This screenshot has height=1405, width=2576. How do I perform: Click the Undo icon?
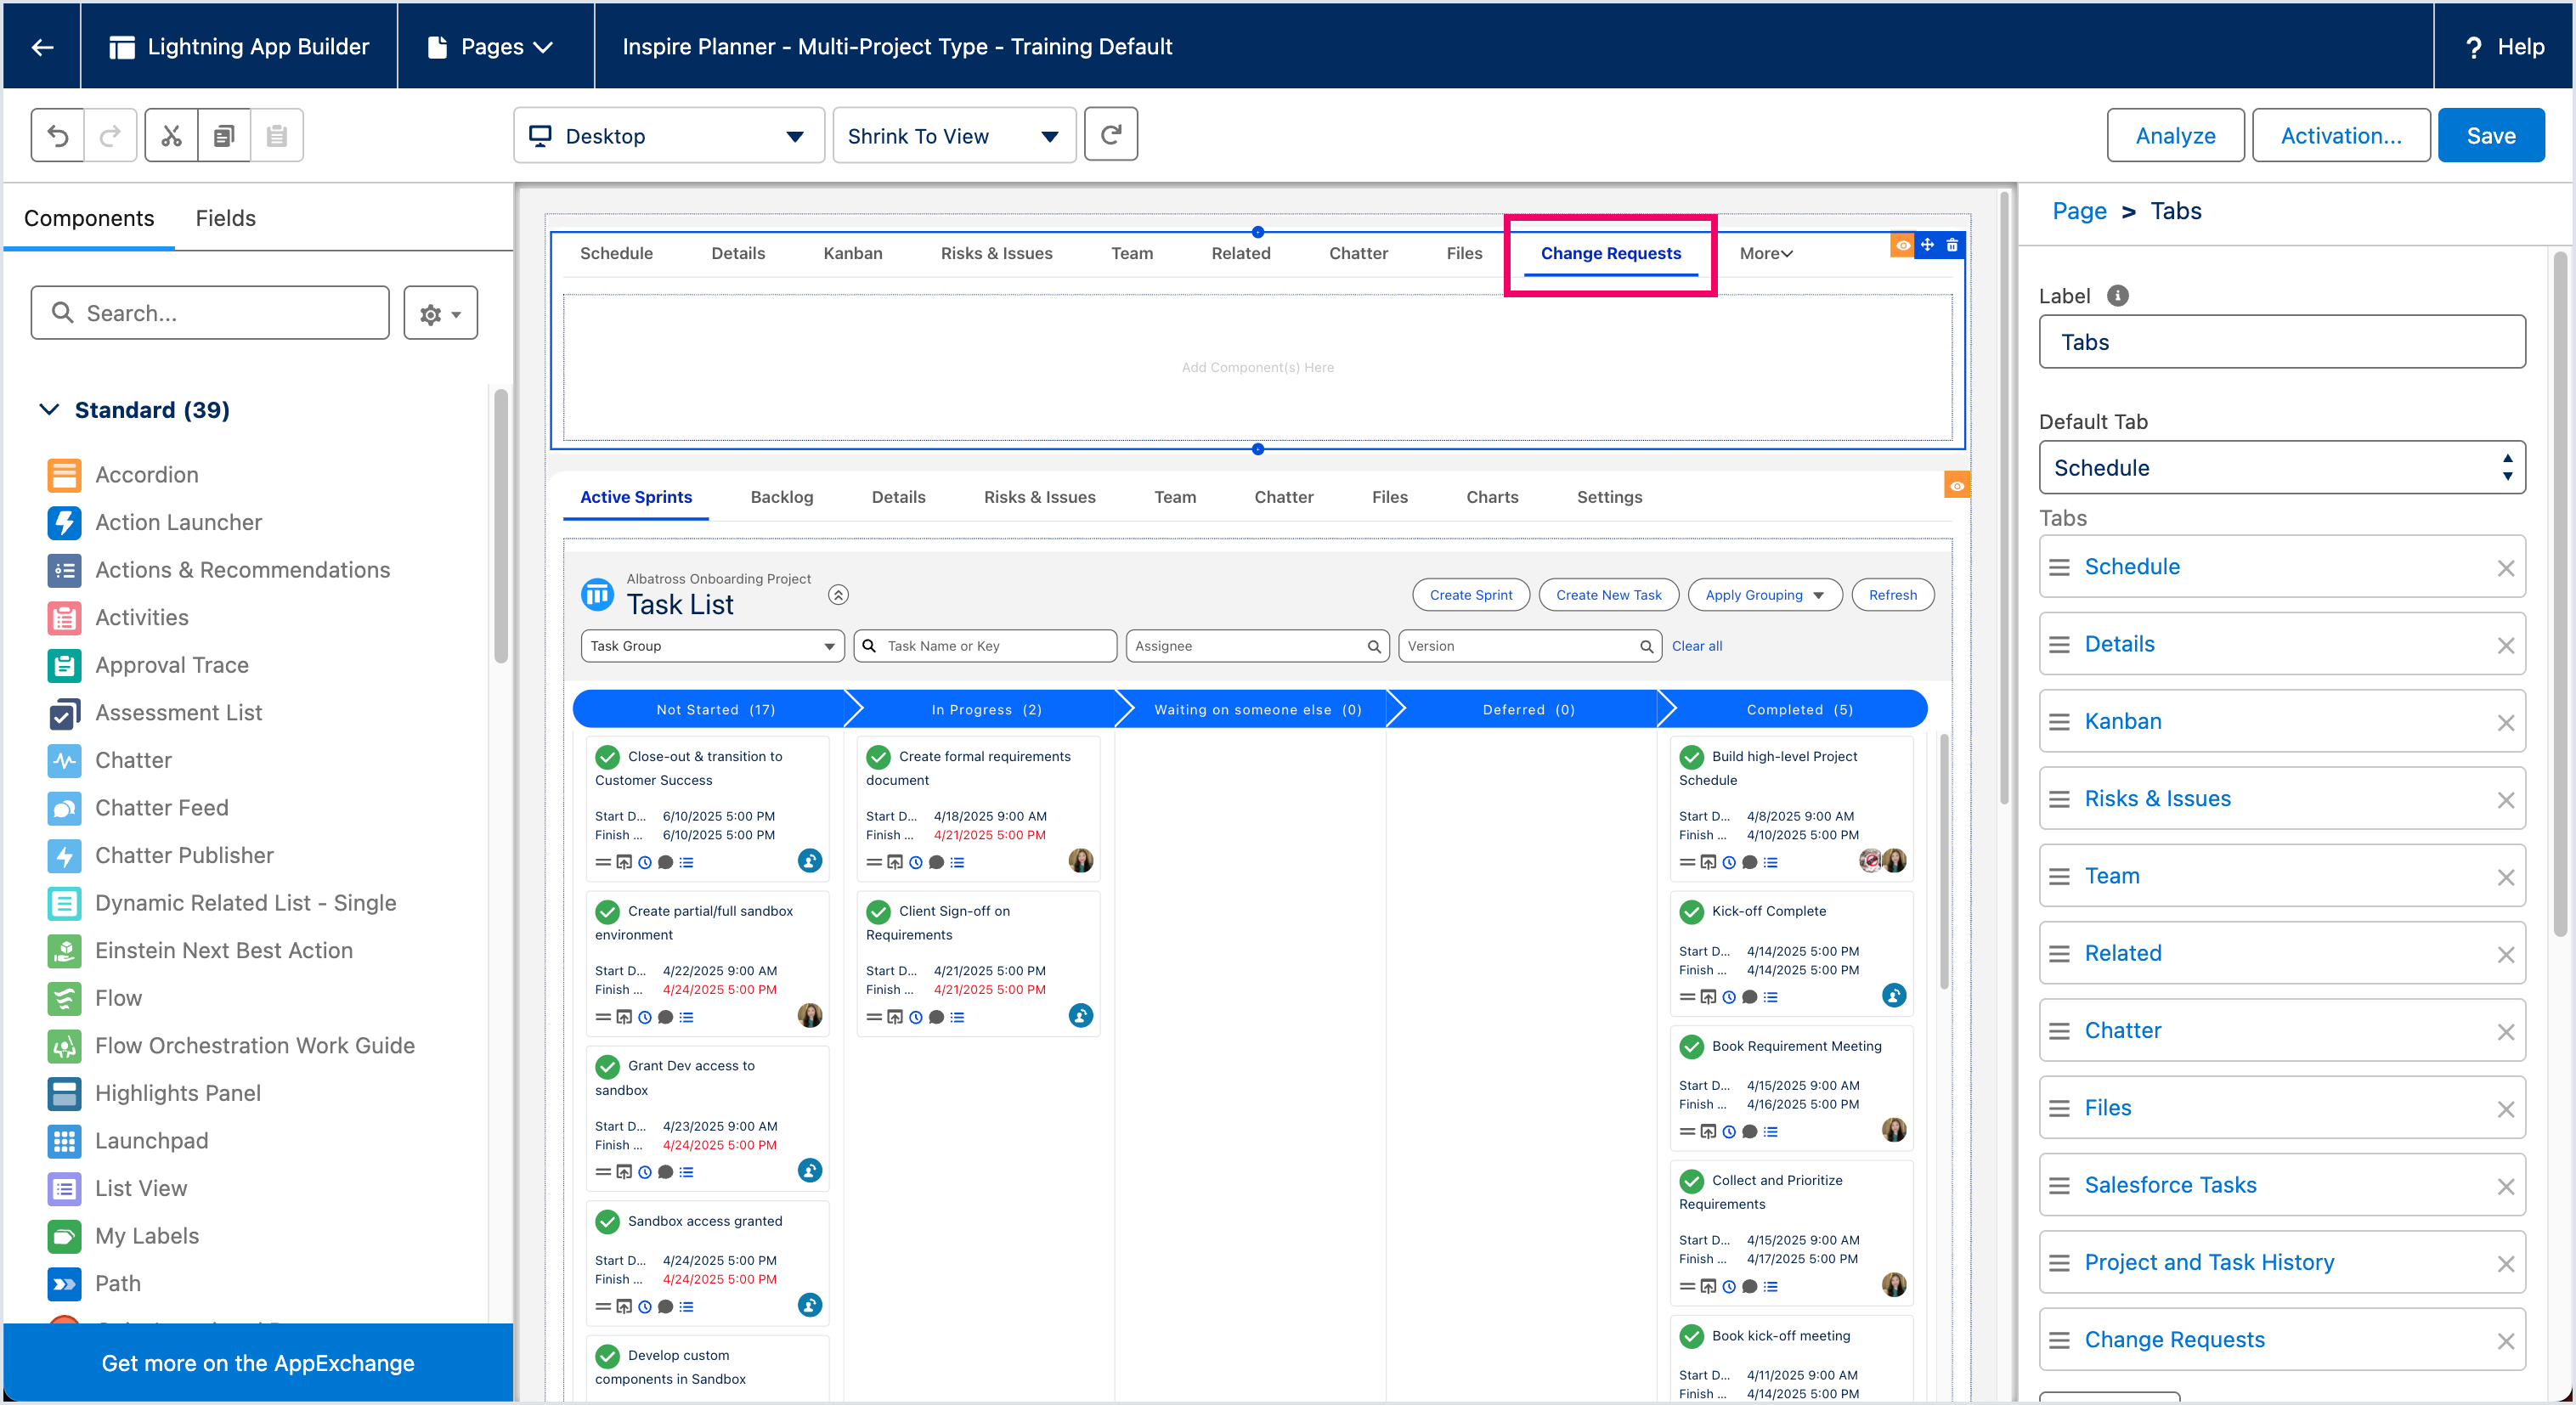58,135
